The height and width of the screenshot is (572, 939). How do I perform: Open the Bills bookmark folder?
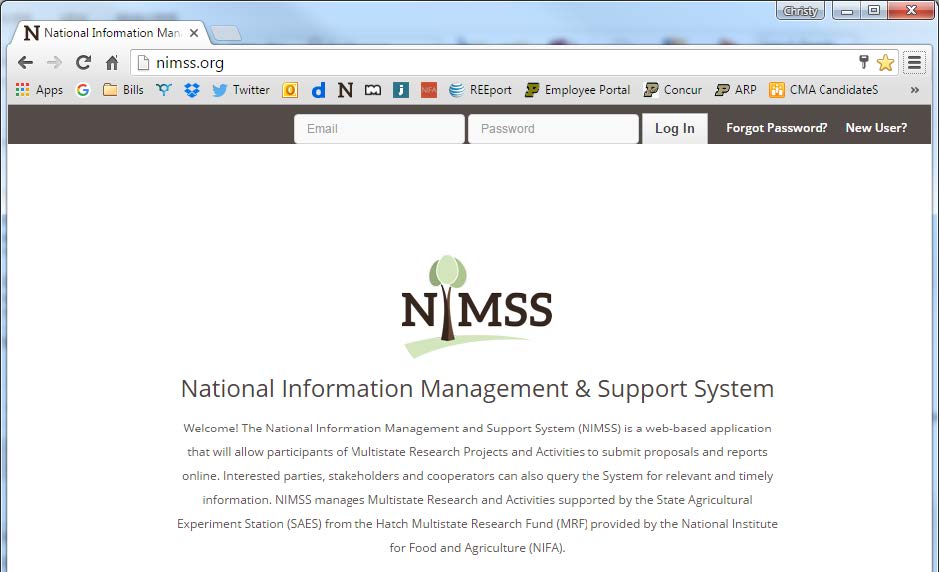[x=123, y=90]
